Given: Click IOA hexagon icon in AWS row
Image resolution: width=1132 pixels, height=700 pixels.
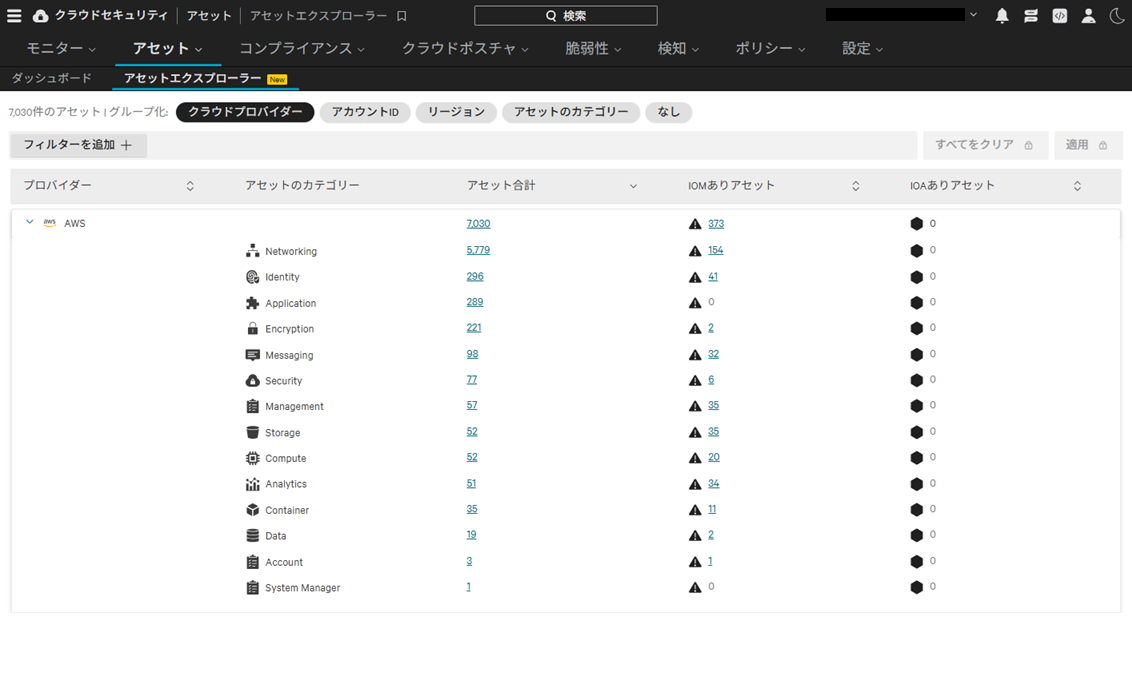Looking at the screenshot, I should (917, 224).
